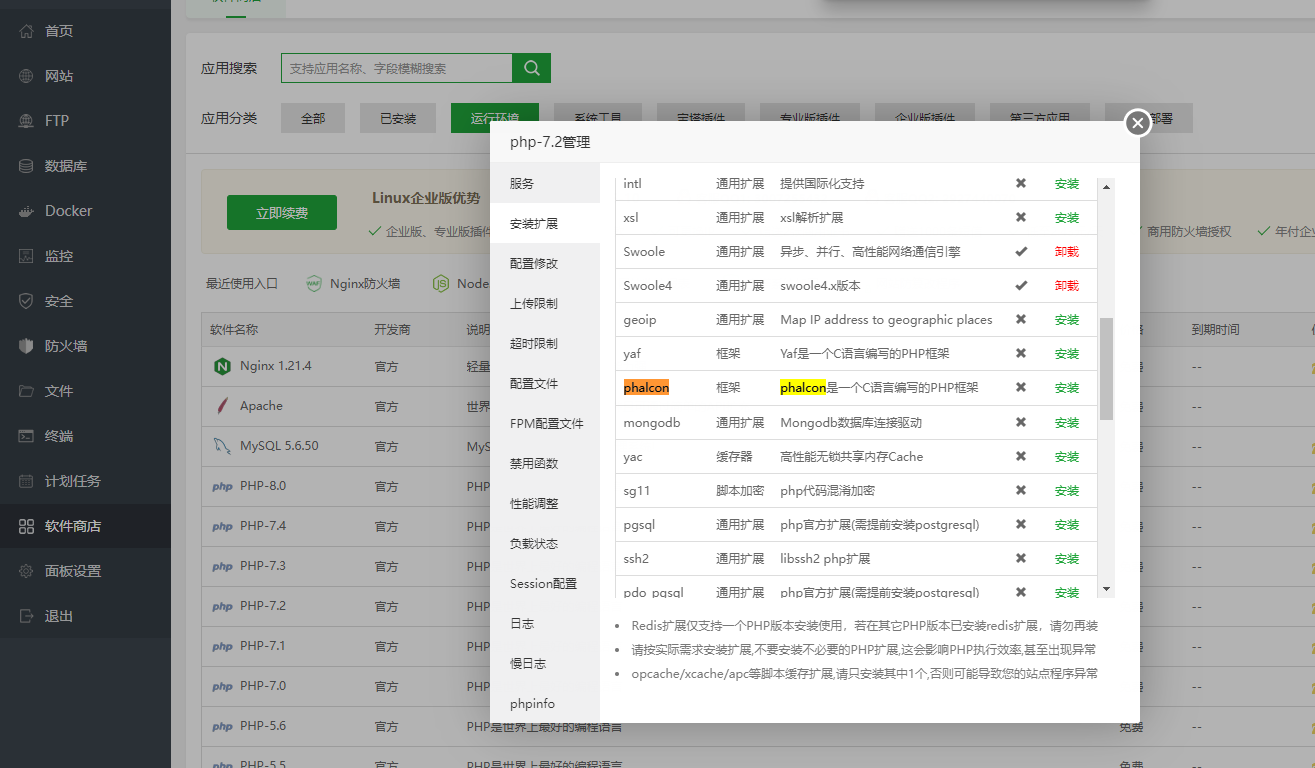Image resolution: width=1315 pixels, height=768 pixels.
Task: Click the green search magnifier button
Action: pos(531,68)
